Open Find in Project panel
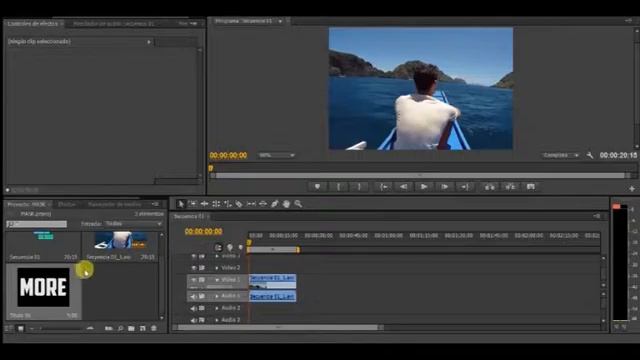640x360 pixels. pos(120,328)
